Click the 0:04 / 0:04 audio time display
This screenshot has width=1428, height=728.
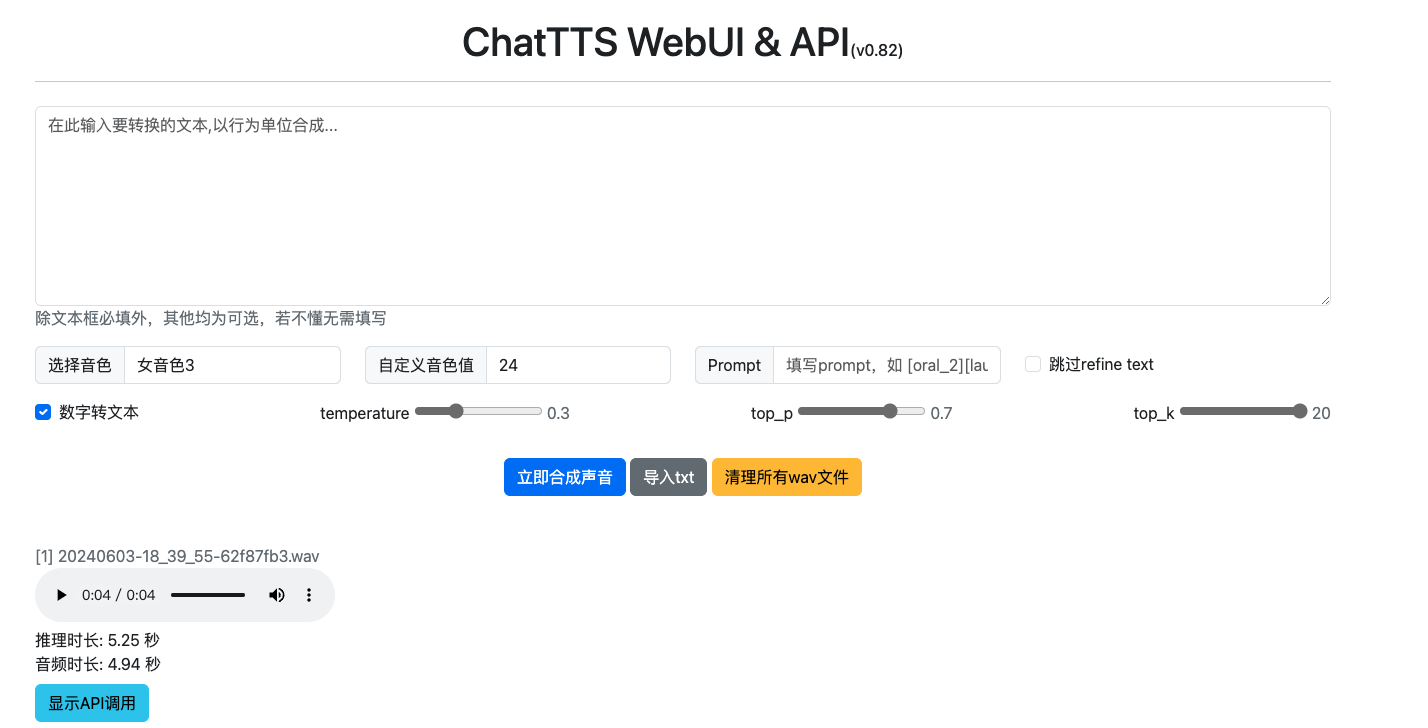tap(119, 595)
